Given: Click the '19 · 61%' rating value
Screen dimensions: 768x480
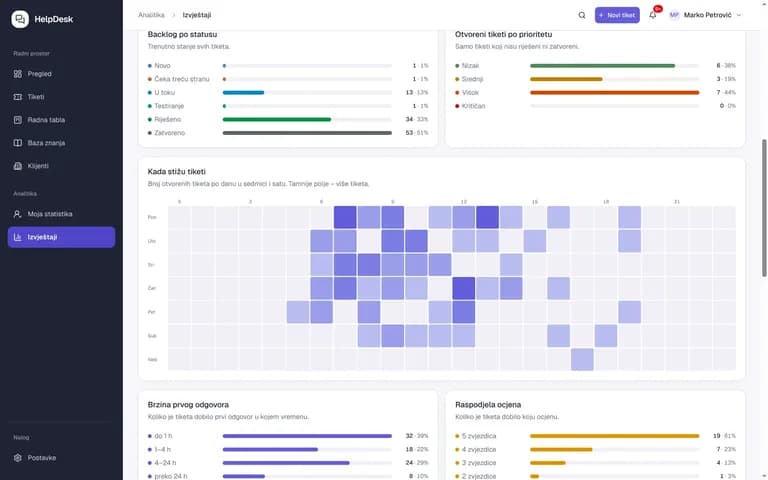Looking at the screenshot, I should click(x=724, y=436).
